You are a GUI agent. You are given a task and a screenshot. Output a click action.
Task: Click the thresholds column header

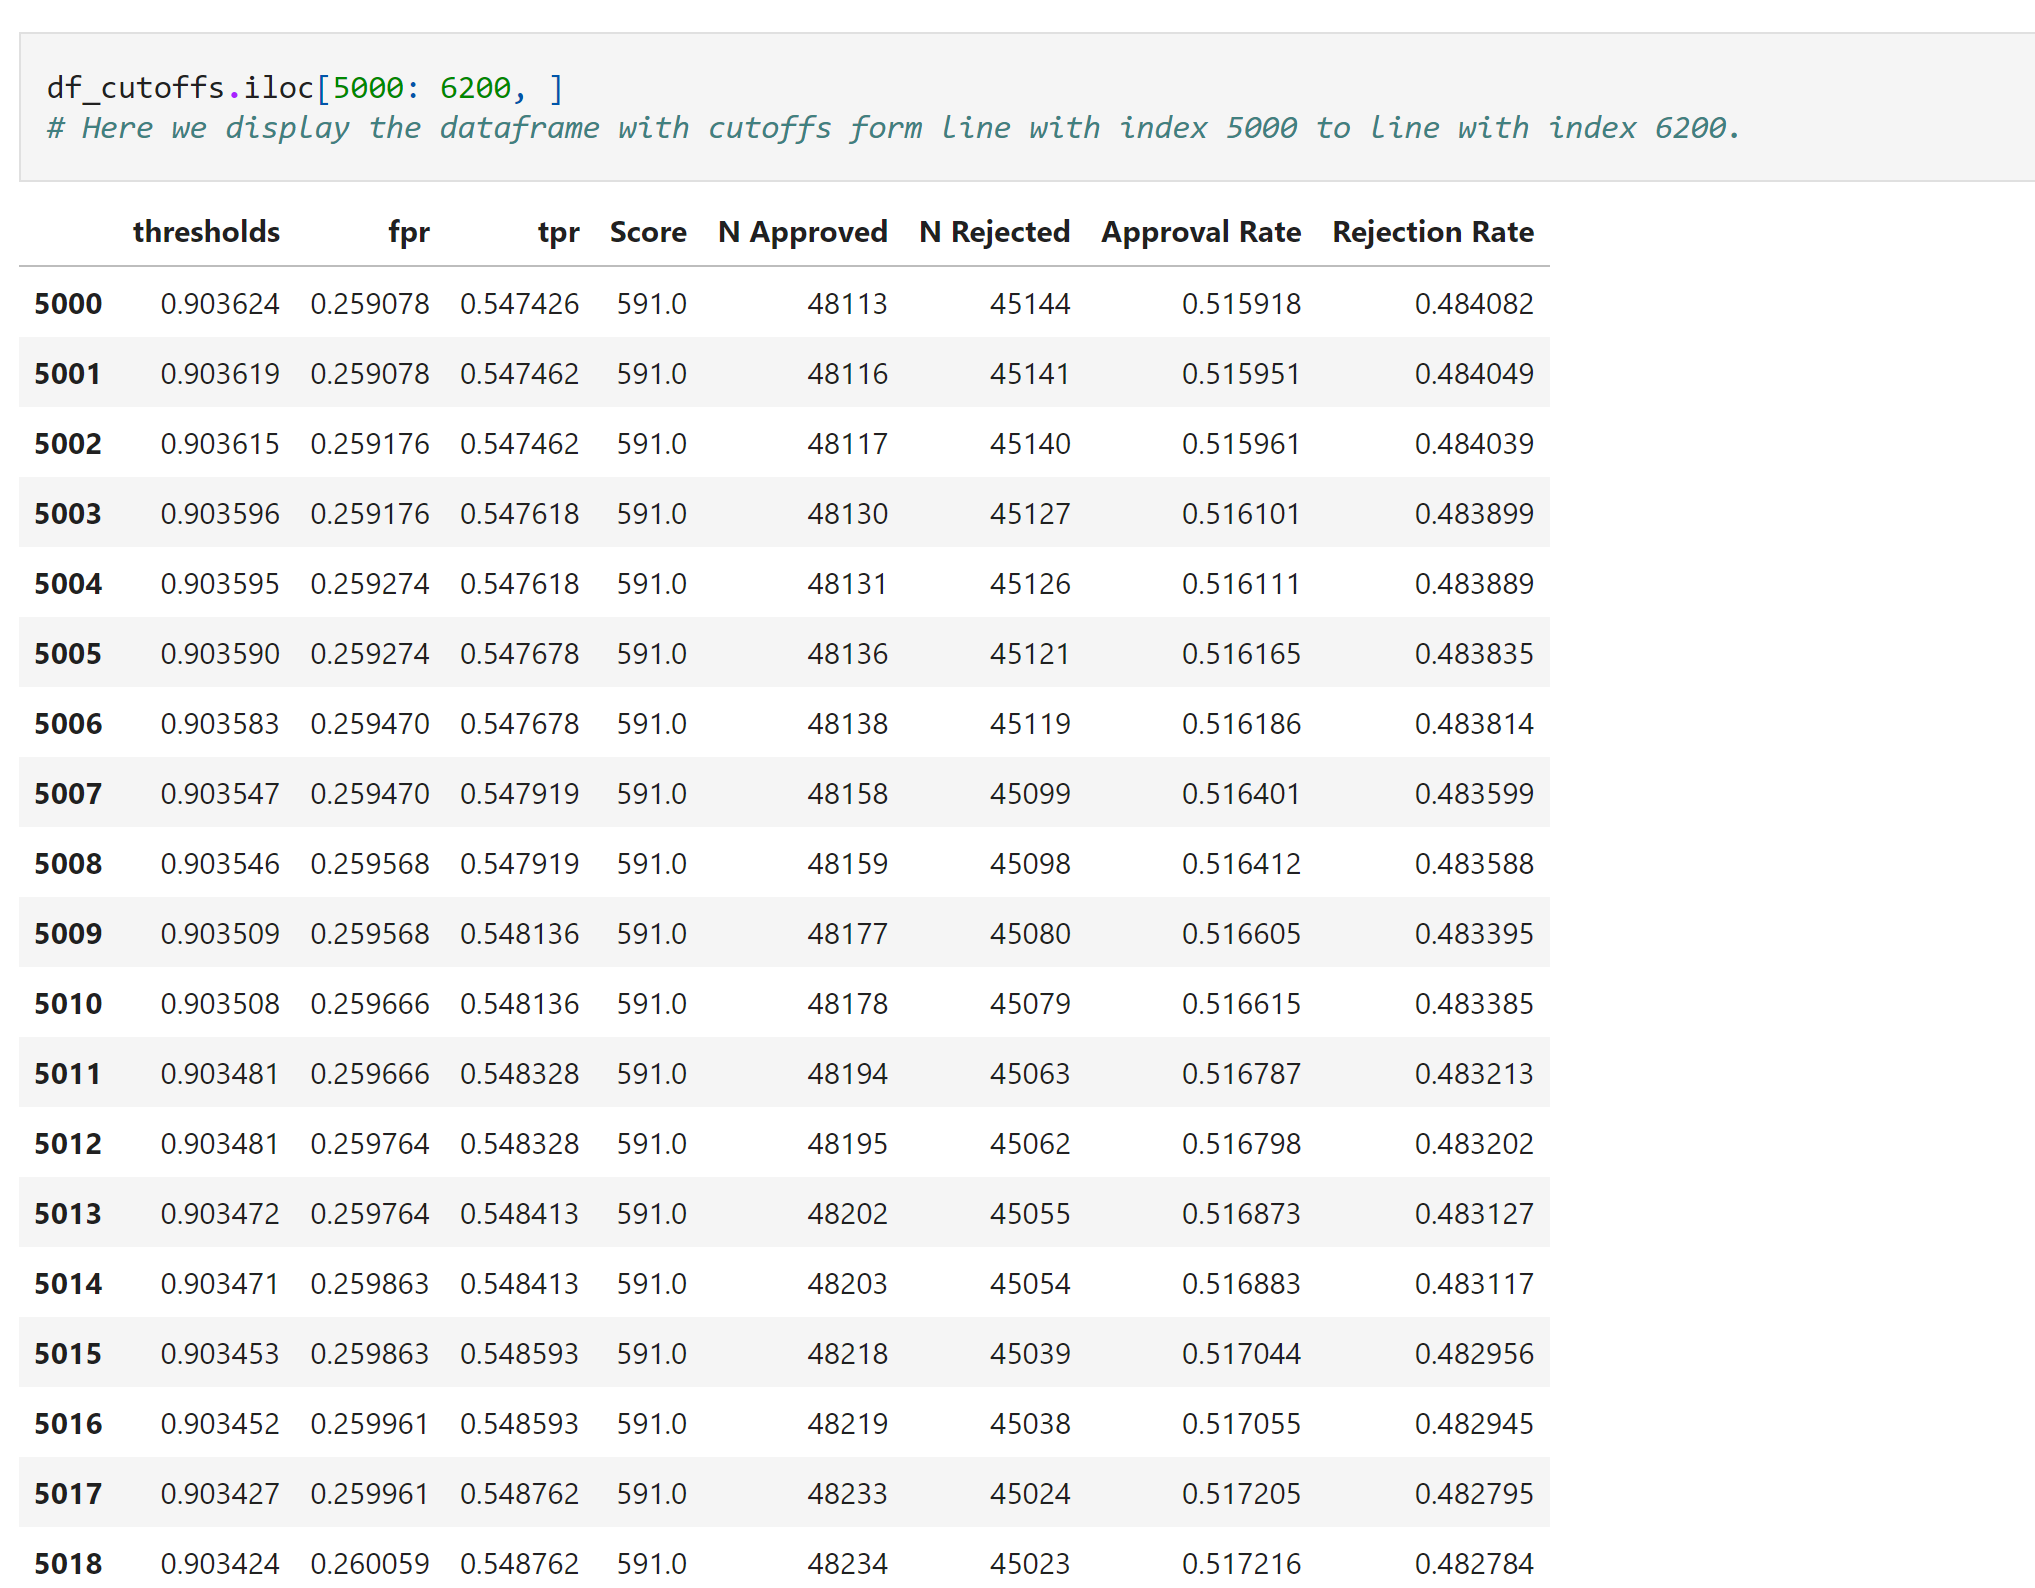coord(206,232)
